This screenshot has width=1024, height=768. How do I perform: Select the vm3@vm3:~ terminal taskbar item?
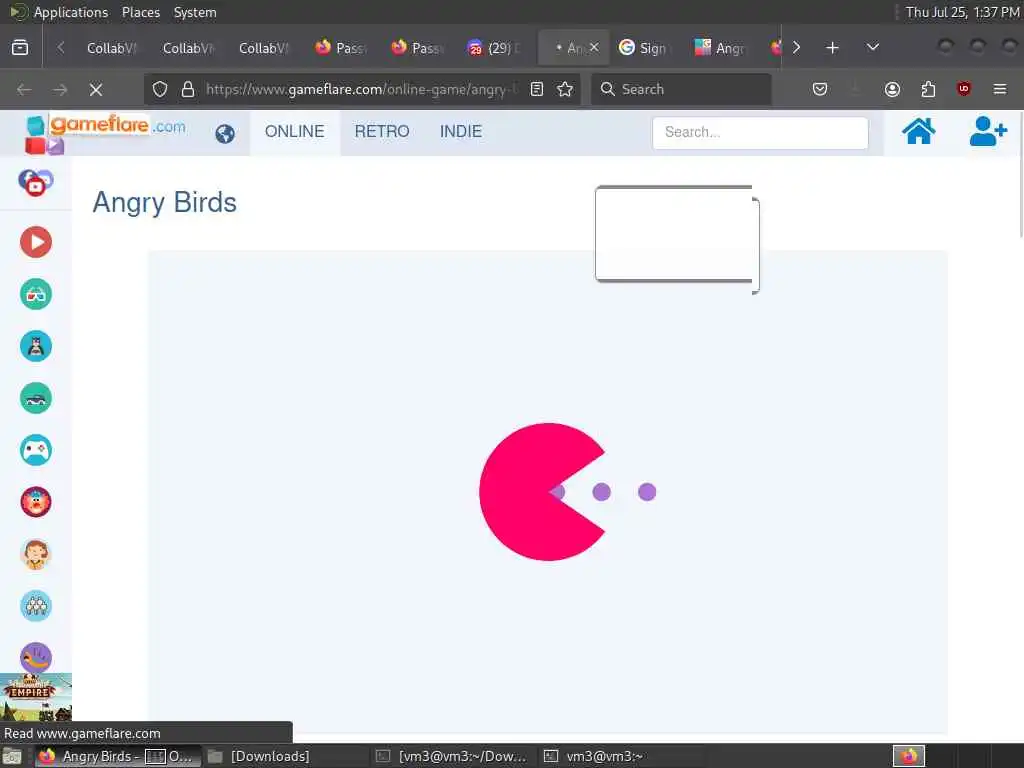[594, 756]
